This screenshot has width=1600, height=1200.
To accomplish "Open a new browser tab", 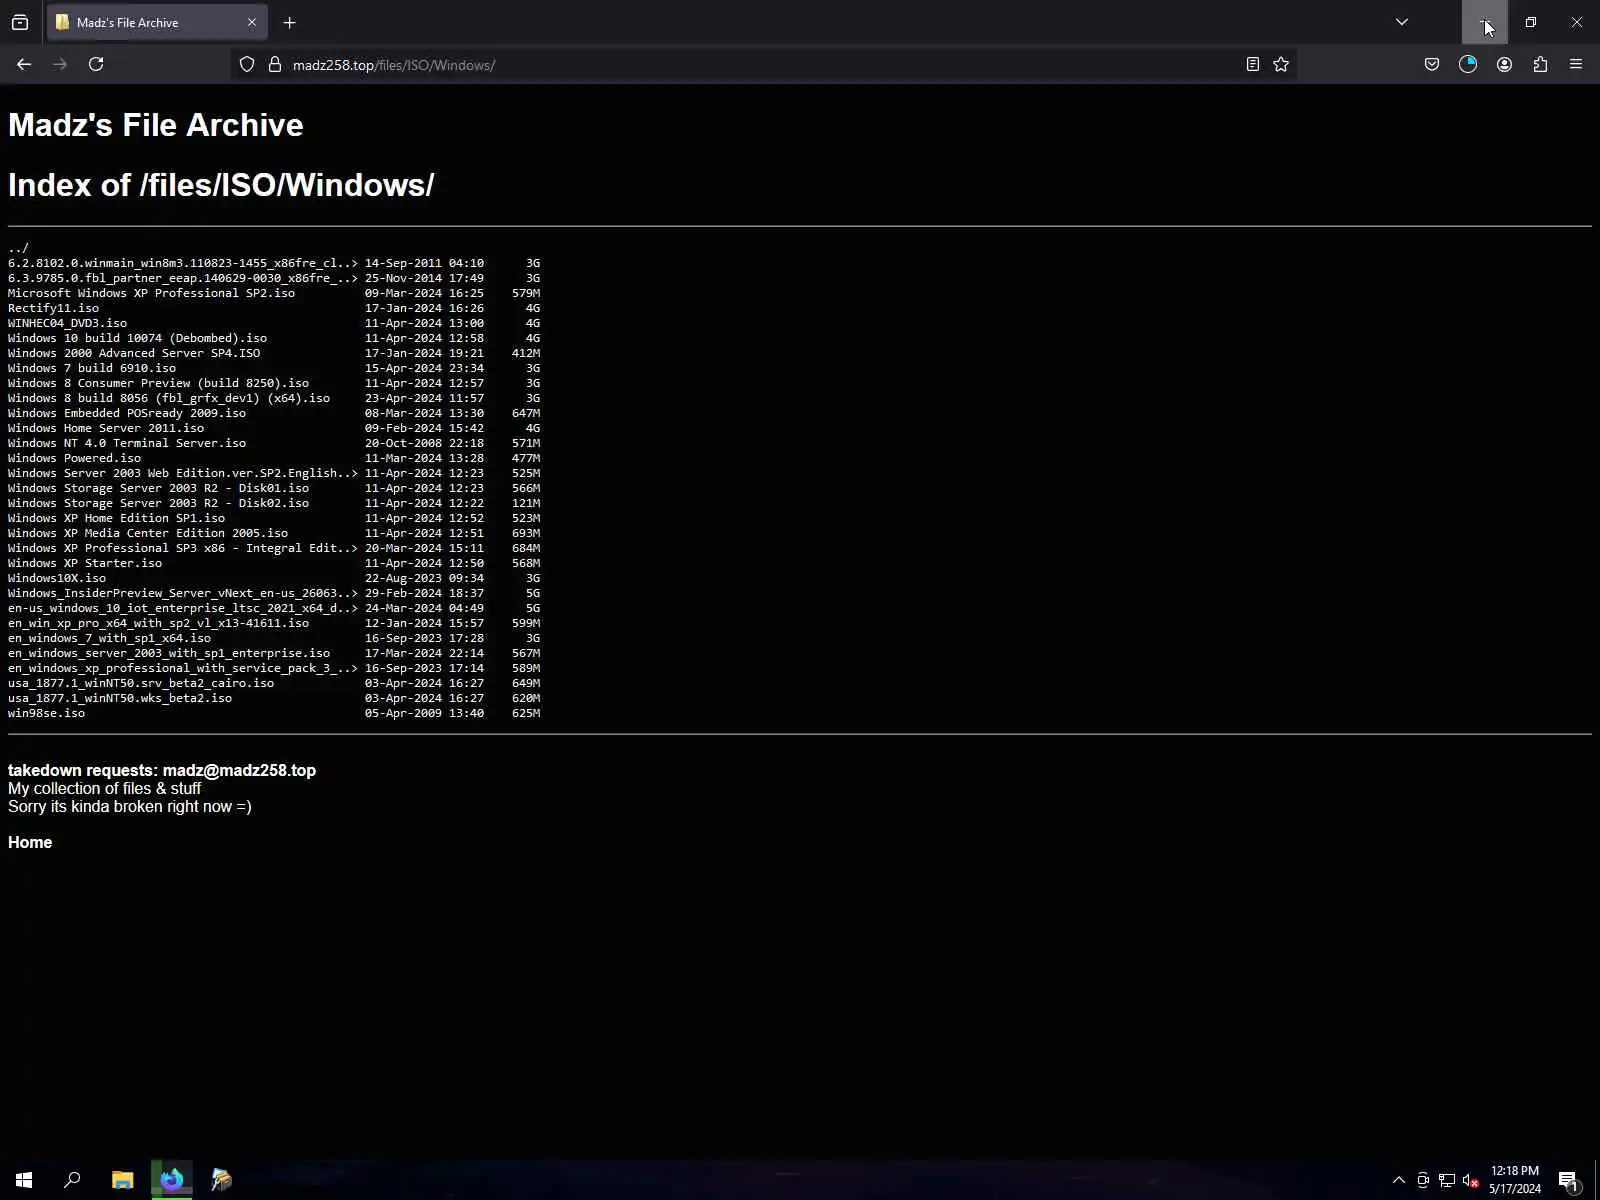I will point(289,22).
